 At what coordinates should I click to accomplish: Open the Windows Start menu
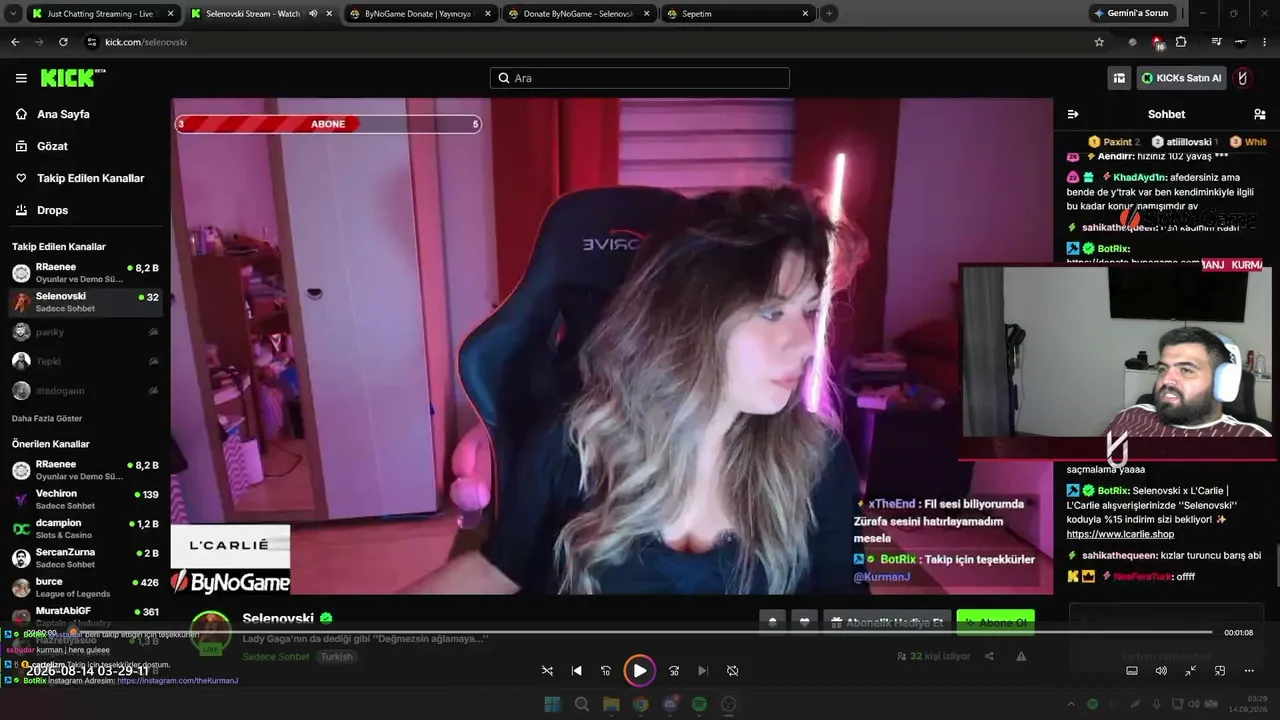coord(552,704)
